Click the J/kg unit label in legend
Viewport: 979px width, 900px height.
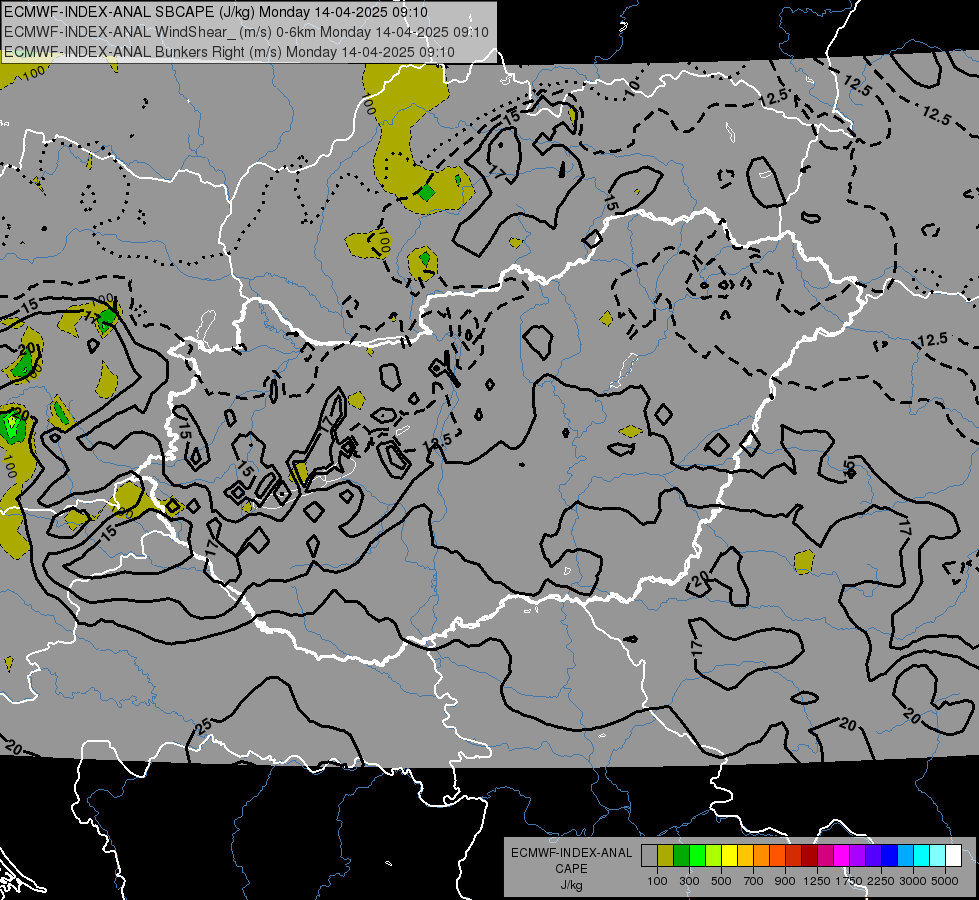pos(571,885)
